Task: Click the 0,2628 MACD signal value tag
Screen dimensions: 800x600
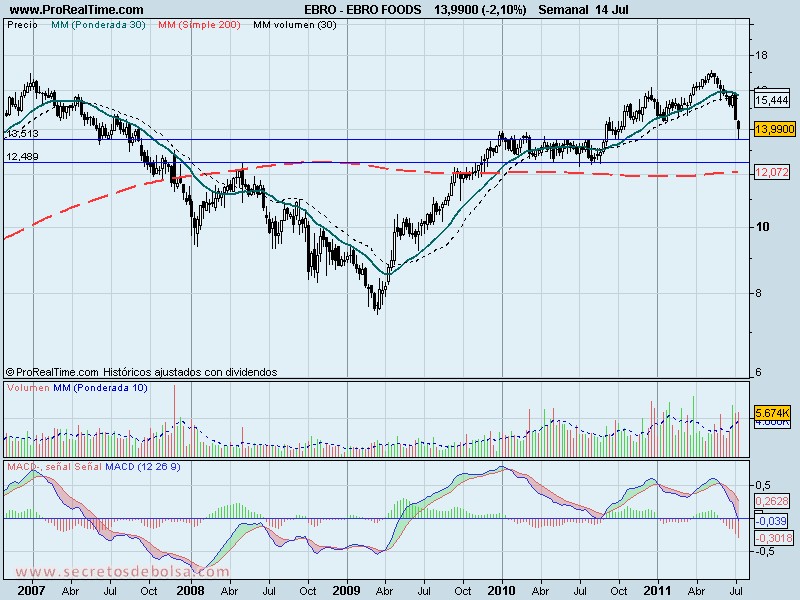Action: pos(772,501)
